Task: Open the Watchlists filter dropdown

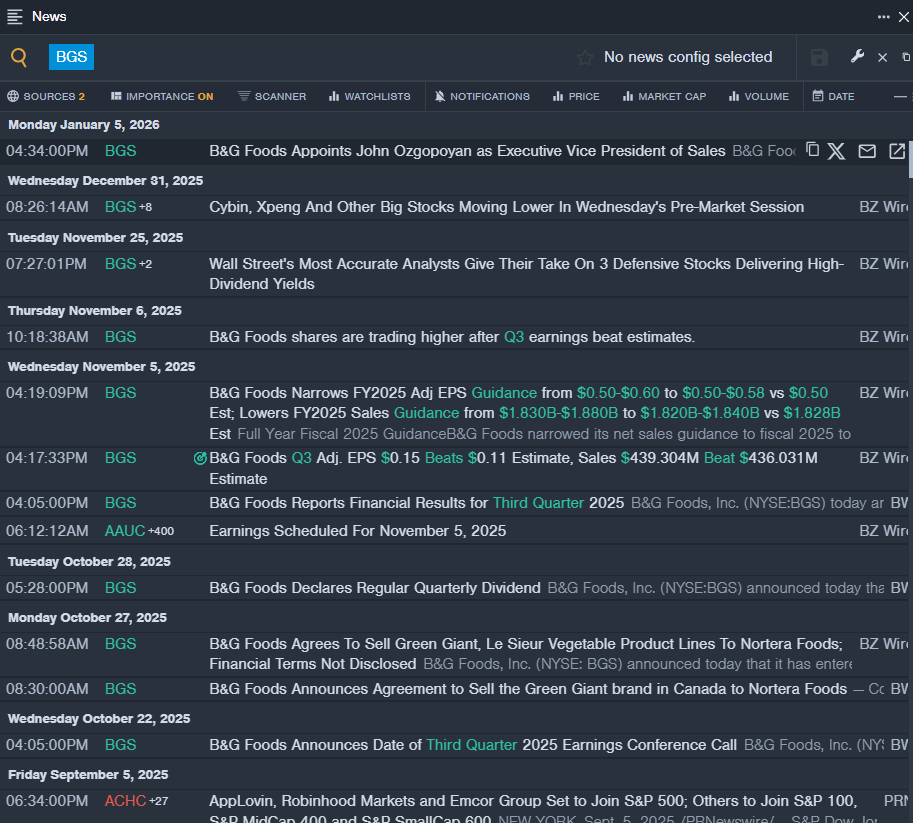Action: (x=369, y=97)
